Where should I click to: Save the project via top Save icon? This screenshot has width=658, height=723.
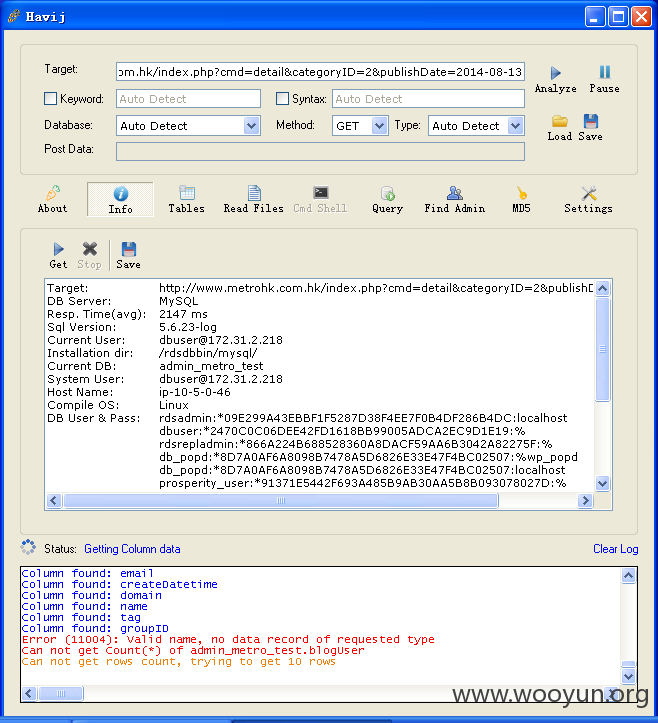click(590, 128)
